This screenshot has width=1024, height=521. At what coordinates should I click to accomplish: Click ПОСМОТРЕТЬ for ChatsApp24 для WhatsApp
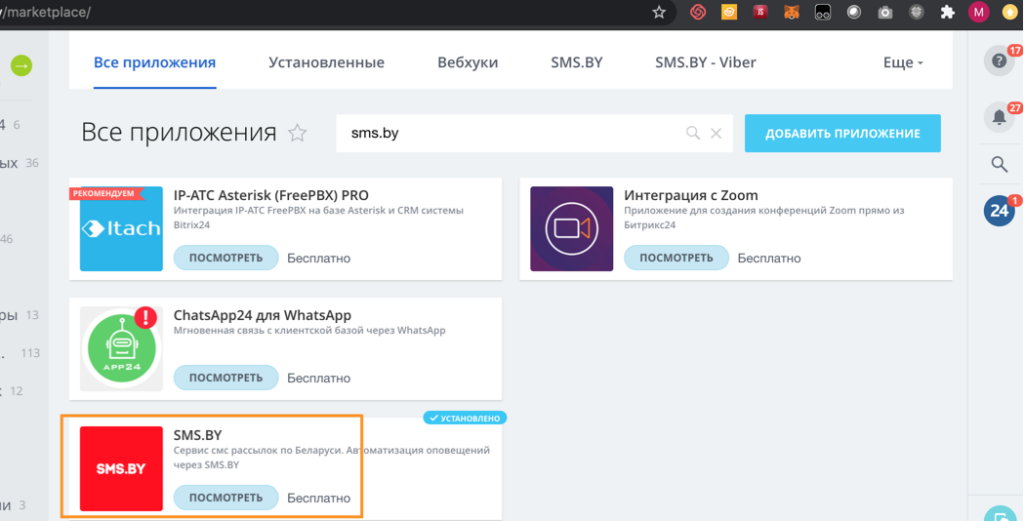click(x=226, y=378)
